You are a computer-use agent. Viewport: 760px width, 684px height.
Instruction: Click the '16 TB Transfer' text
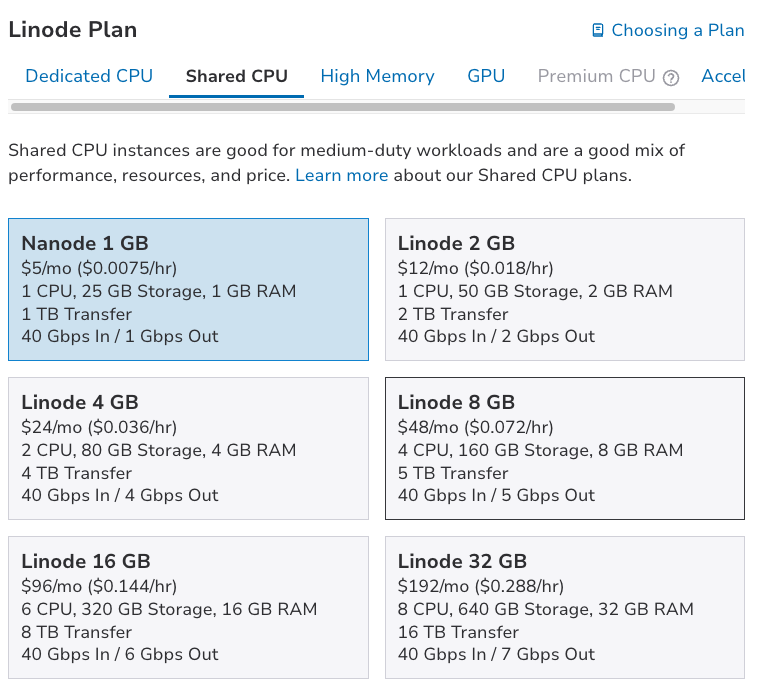pos(458,632)
